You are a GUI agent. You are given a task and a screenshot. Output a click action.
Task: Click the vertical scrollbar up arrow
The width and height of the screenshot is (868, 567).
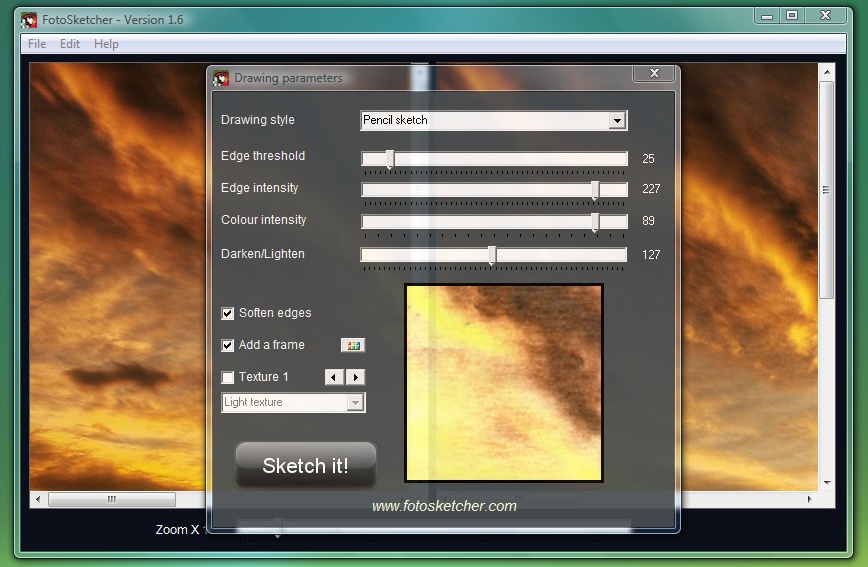tap(826, 72)
